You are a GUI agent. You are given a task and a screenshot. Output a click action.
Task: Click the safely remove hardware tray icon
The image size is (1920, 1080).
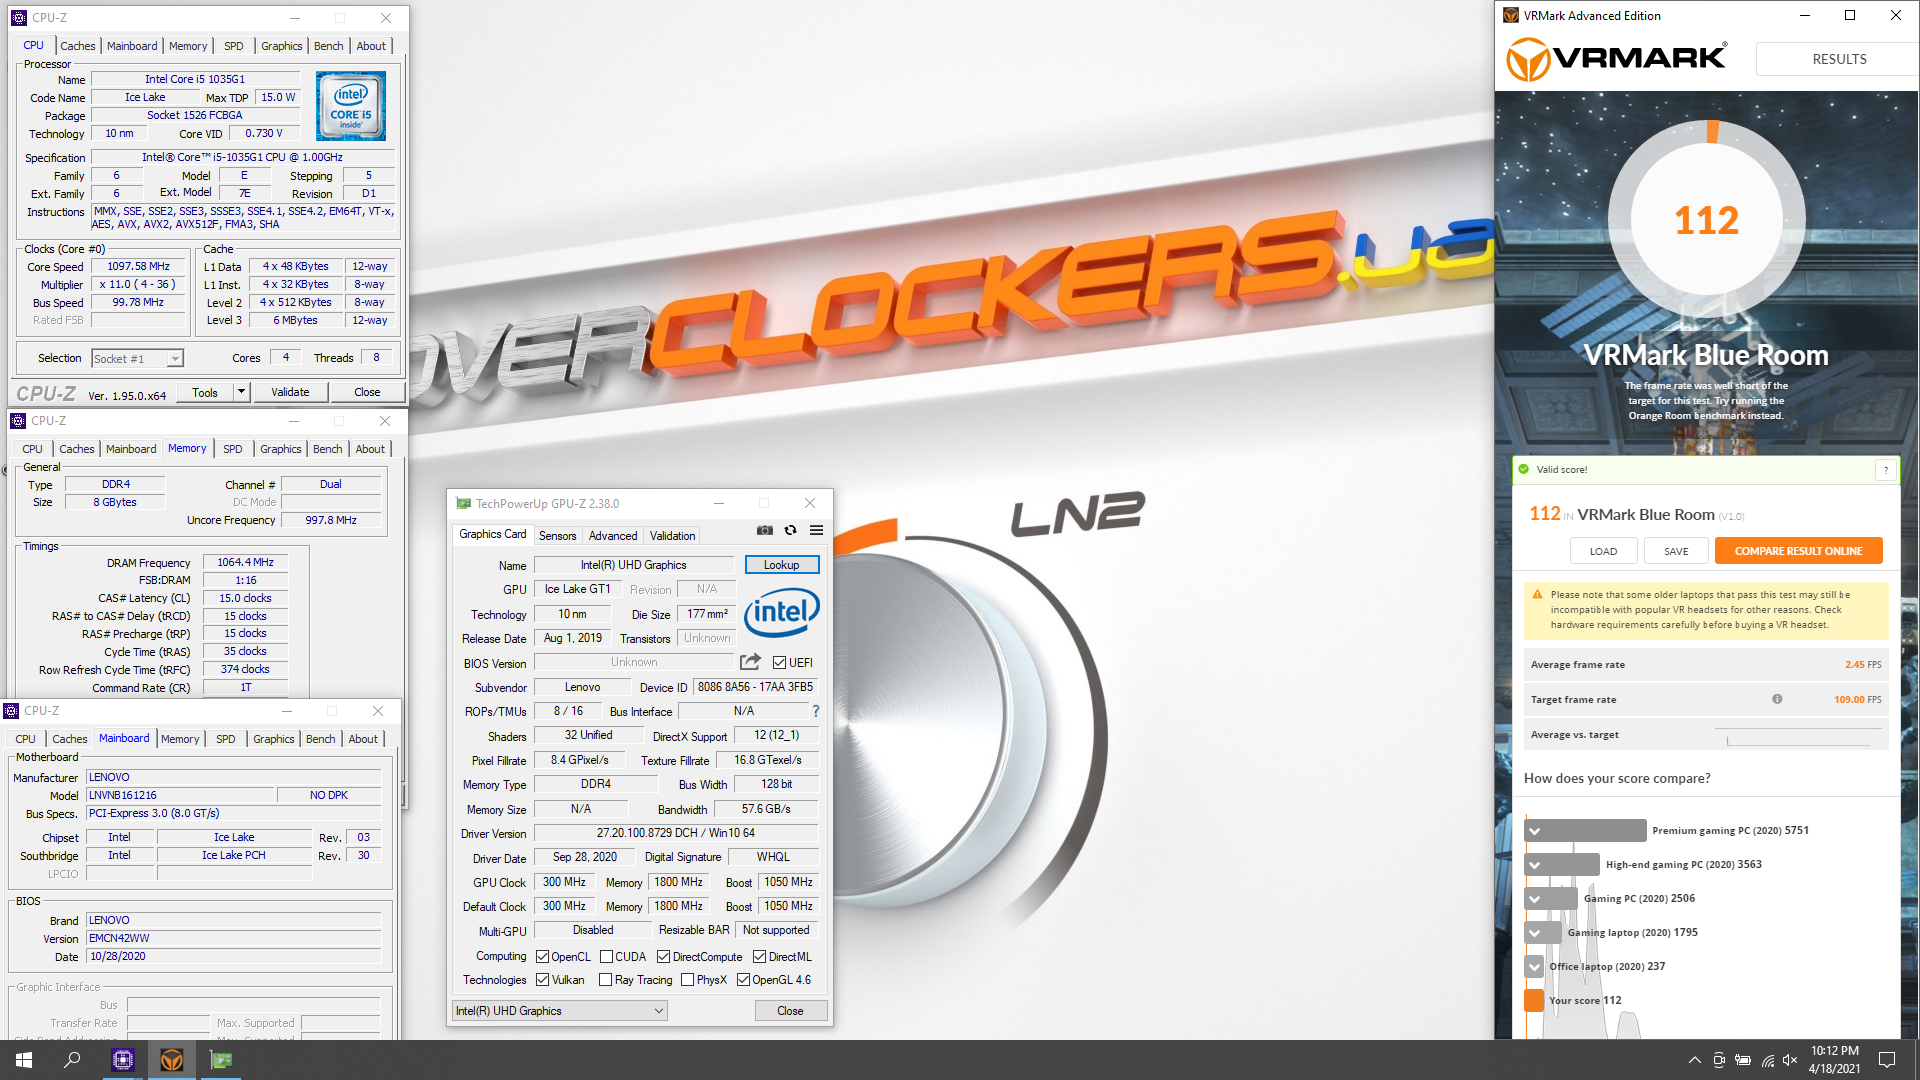1719,1060
